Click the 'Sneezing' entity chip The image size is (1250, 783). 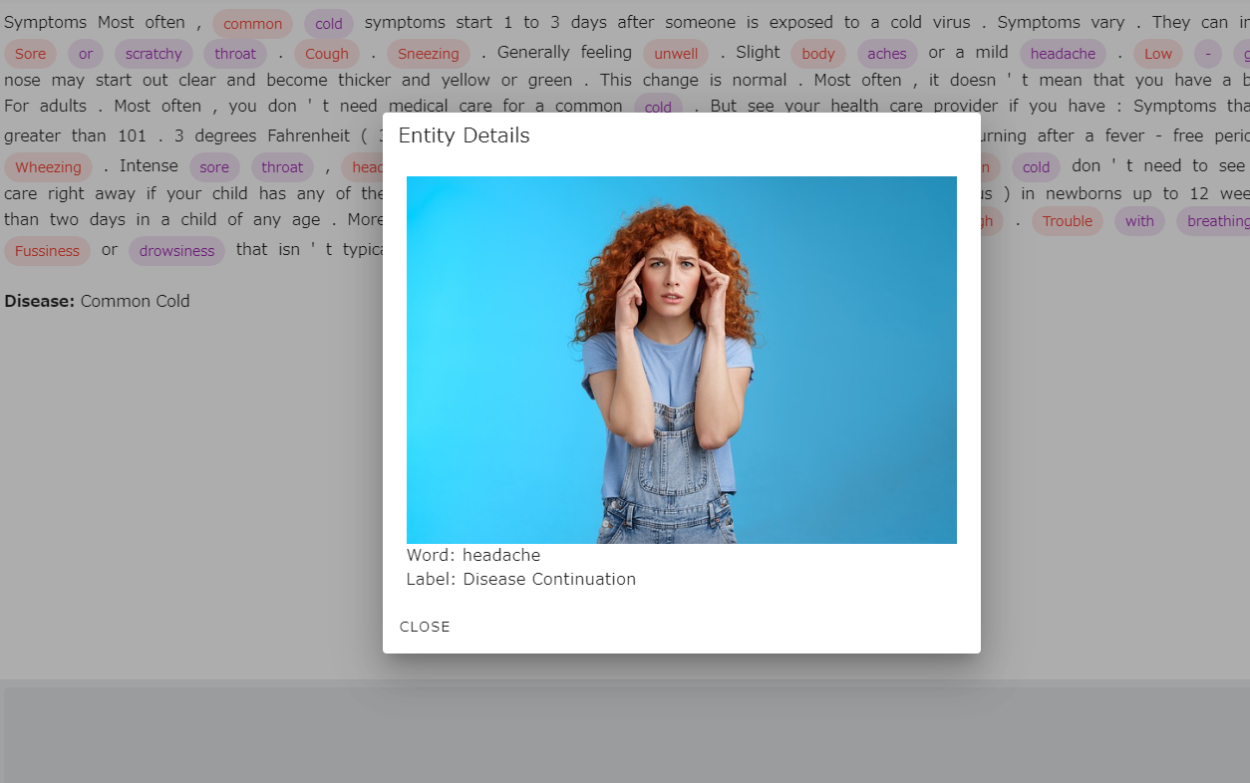[x=428, y=54]
